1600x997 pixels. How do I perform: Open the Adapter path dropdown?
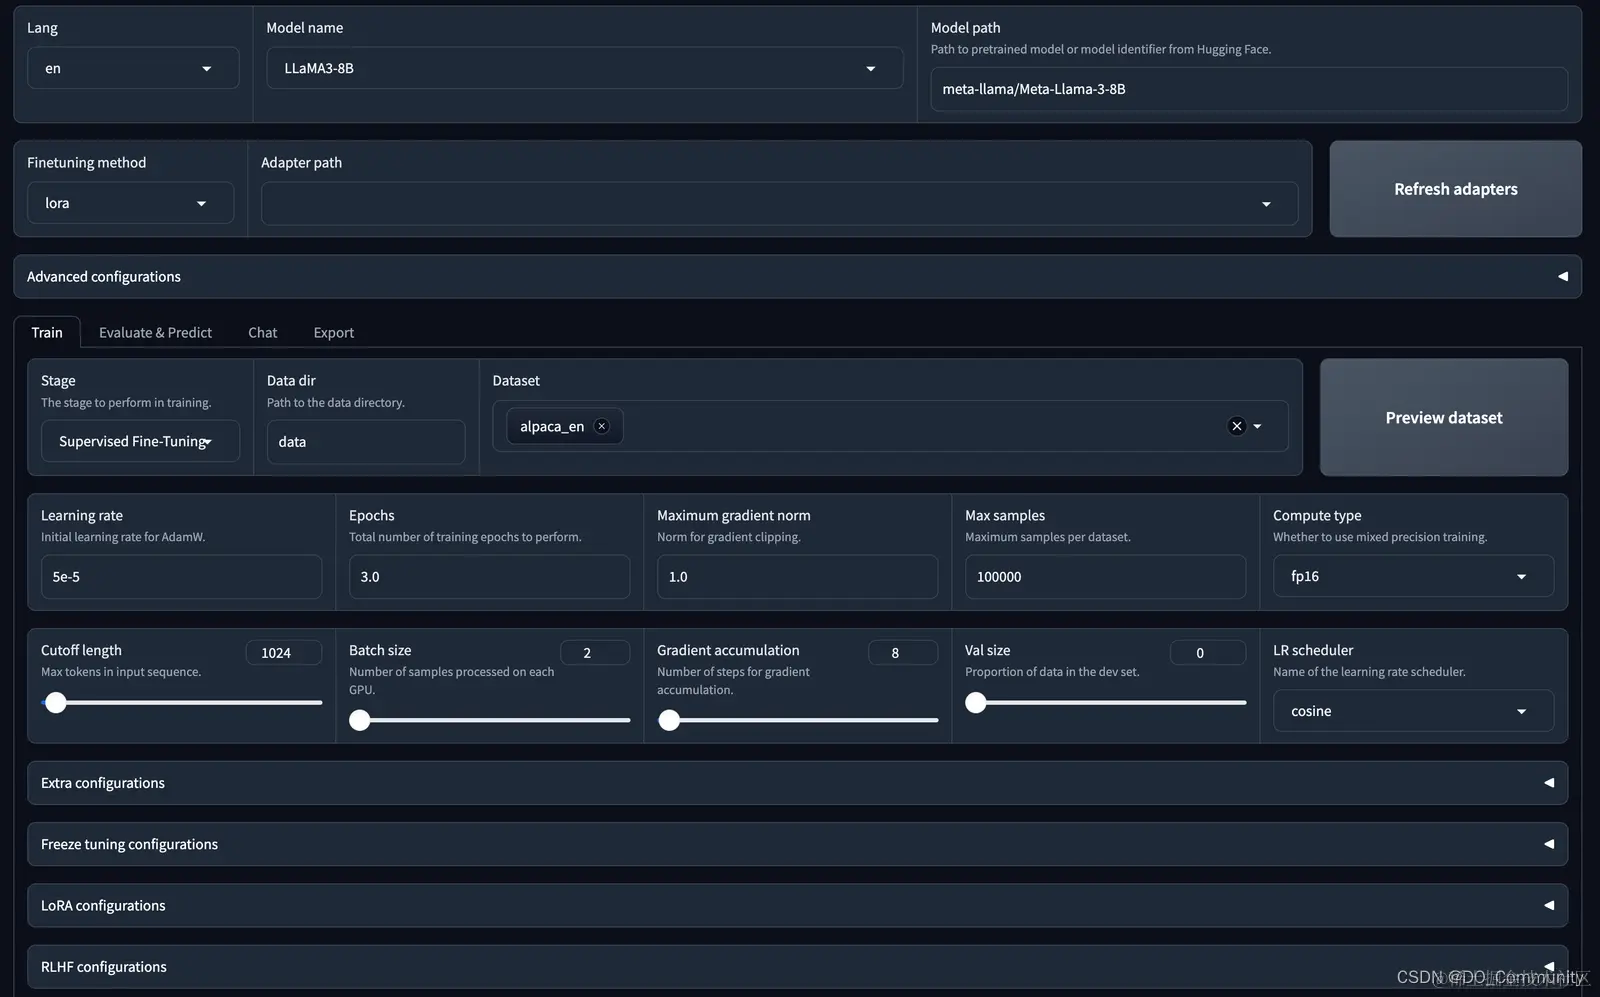pyautogui.click(x=779, y=204)
